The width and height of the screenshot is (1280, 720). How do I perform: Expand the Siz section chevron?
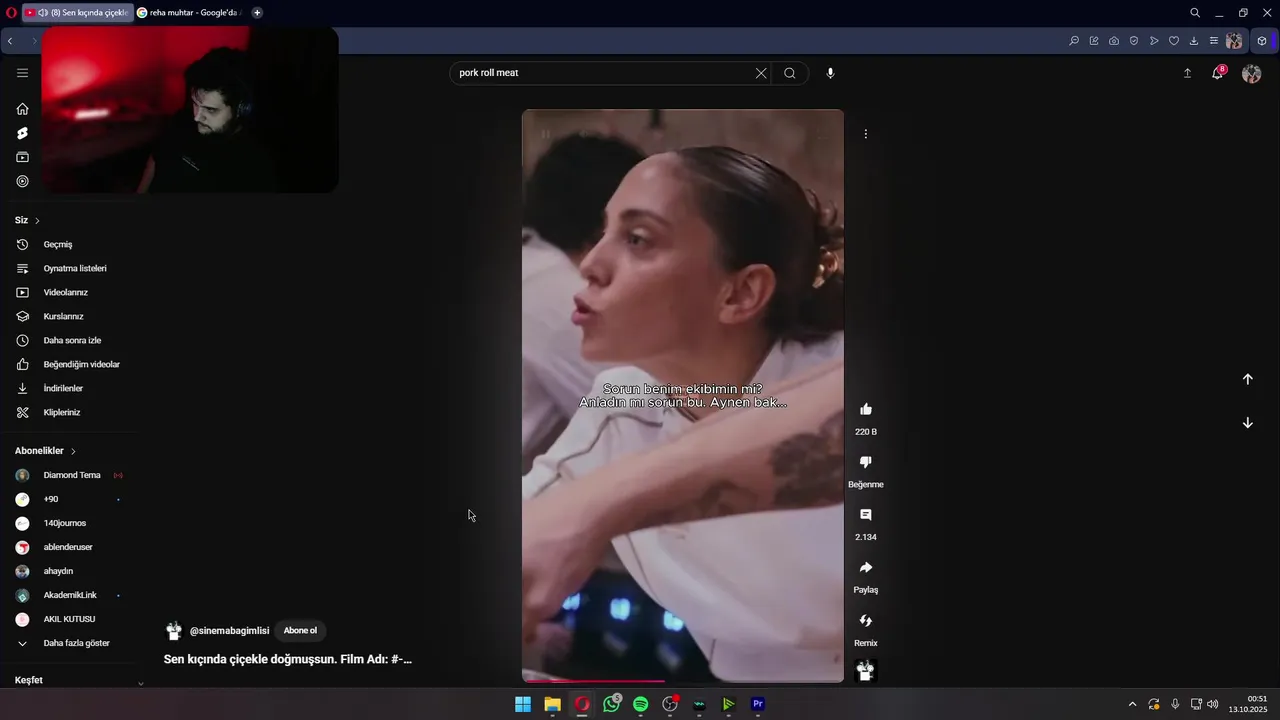pyautogui.click(x=37, y=221)
